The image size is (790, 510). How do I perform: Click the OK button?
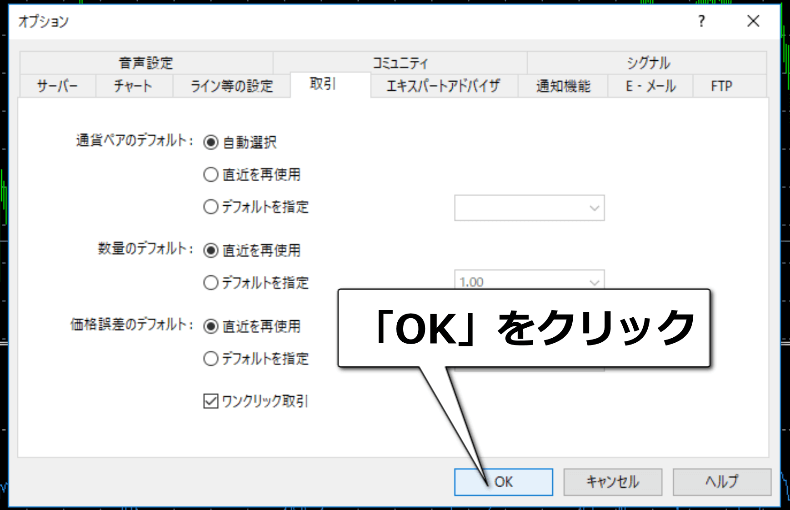(x=503, y=482)
